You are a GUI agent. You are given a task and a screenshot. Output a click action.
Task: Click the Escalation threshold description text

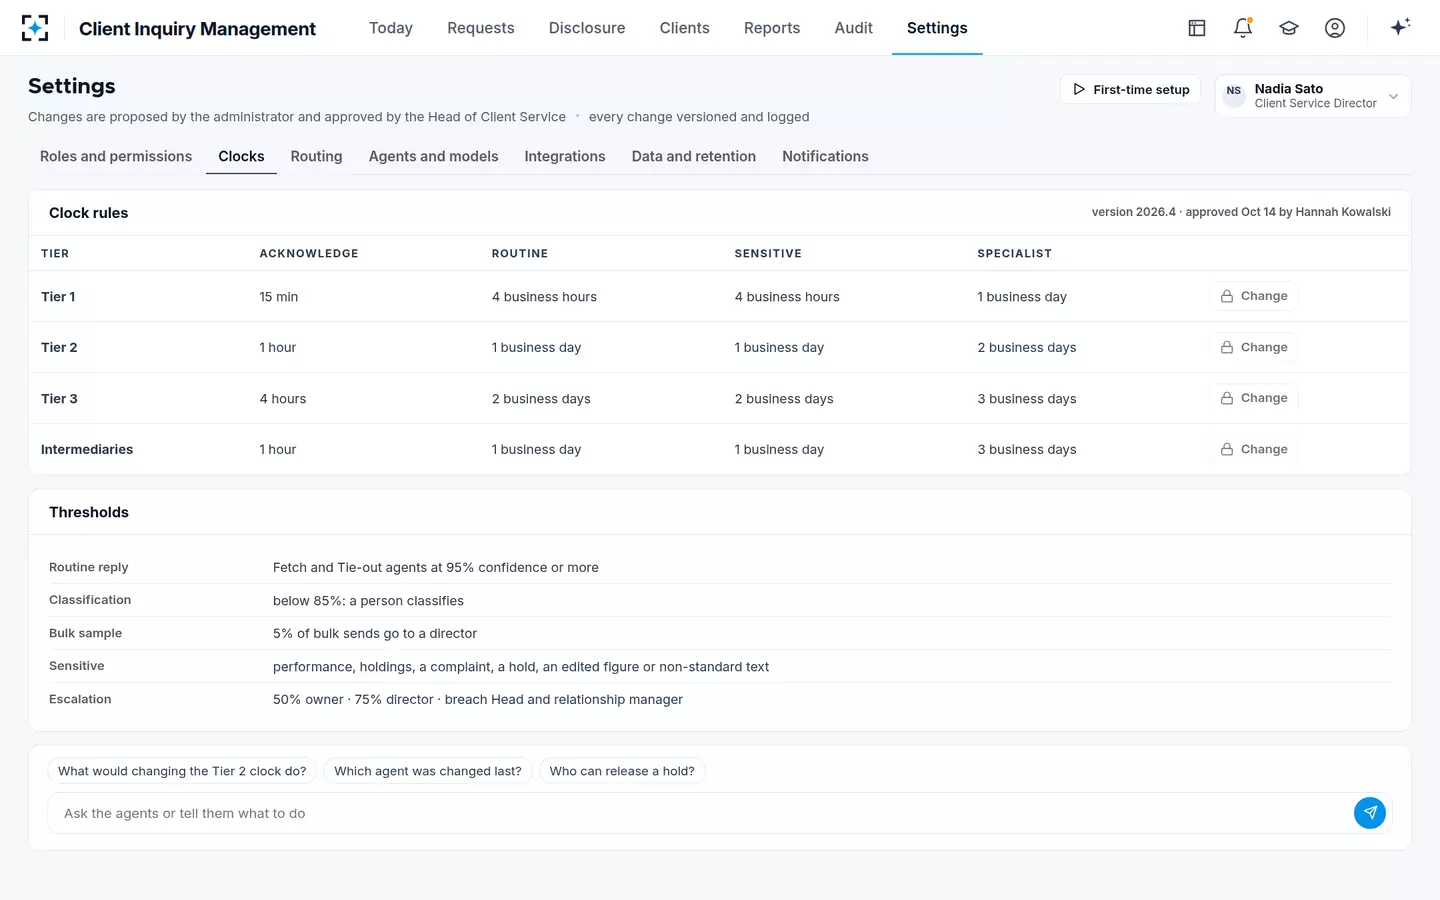click(x=478, y=700)
